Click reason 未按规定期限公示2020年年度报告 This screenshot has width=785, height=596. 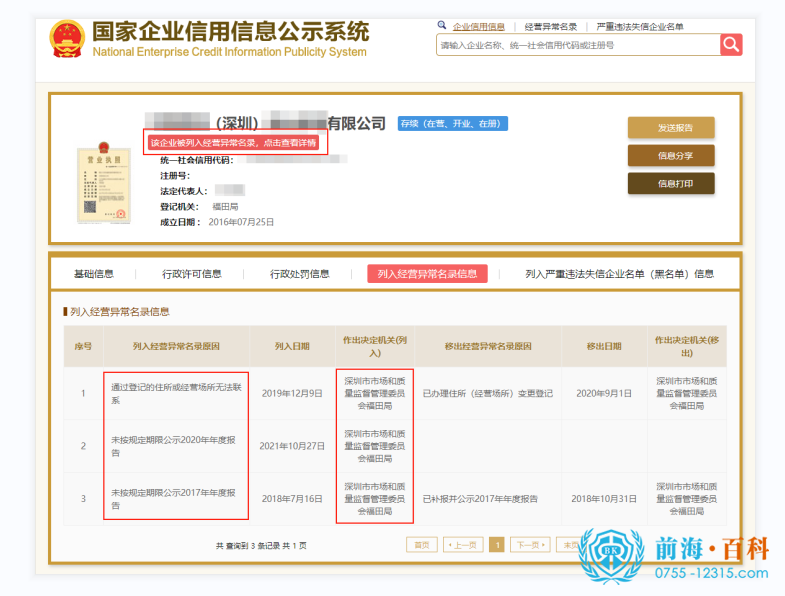click(173, 446)
